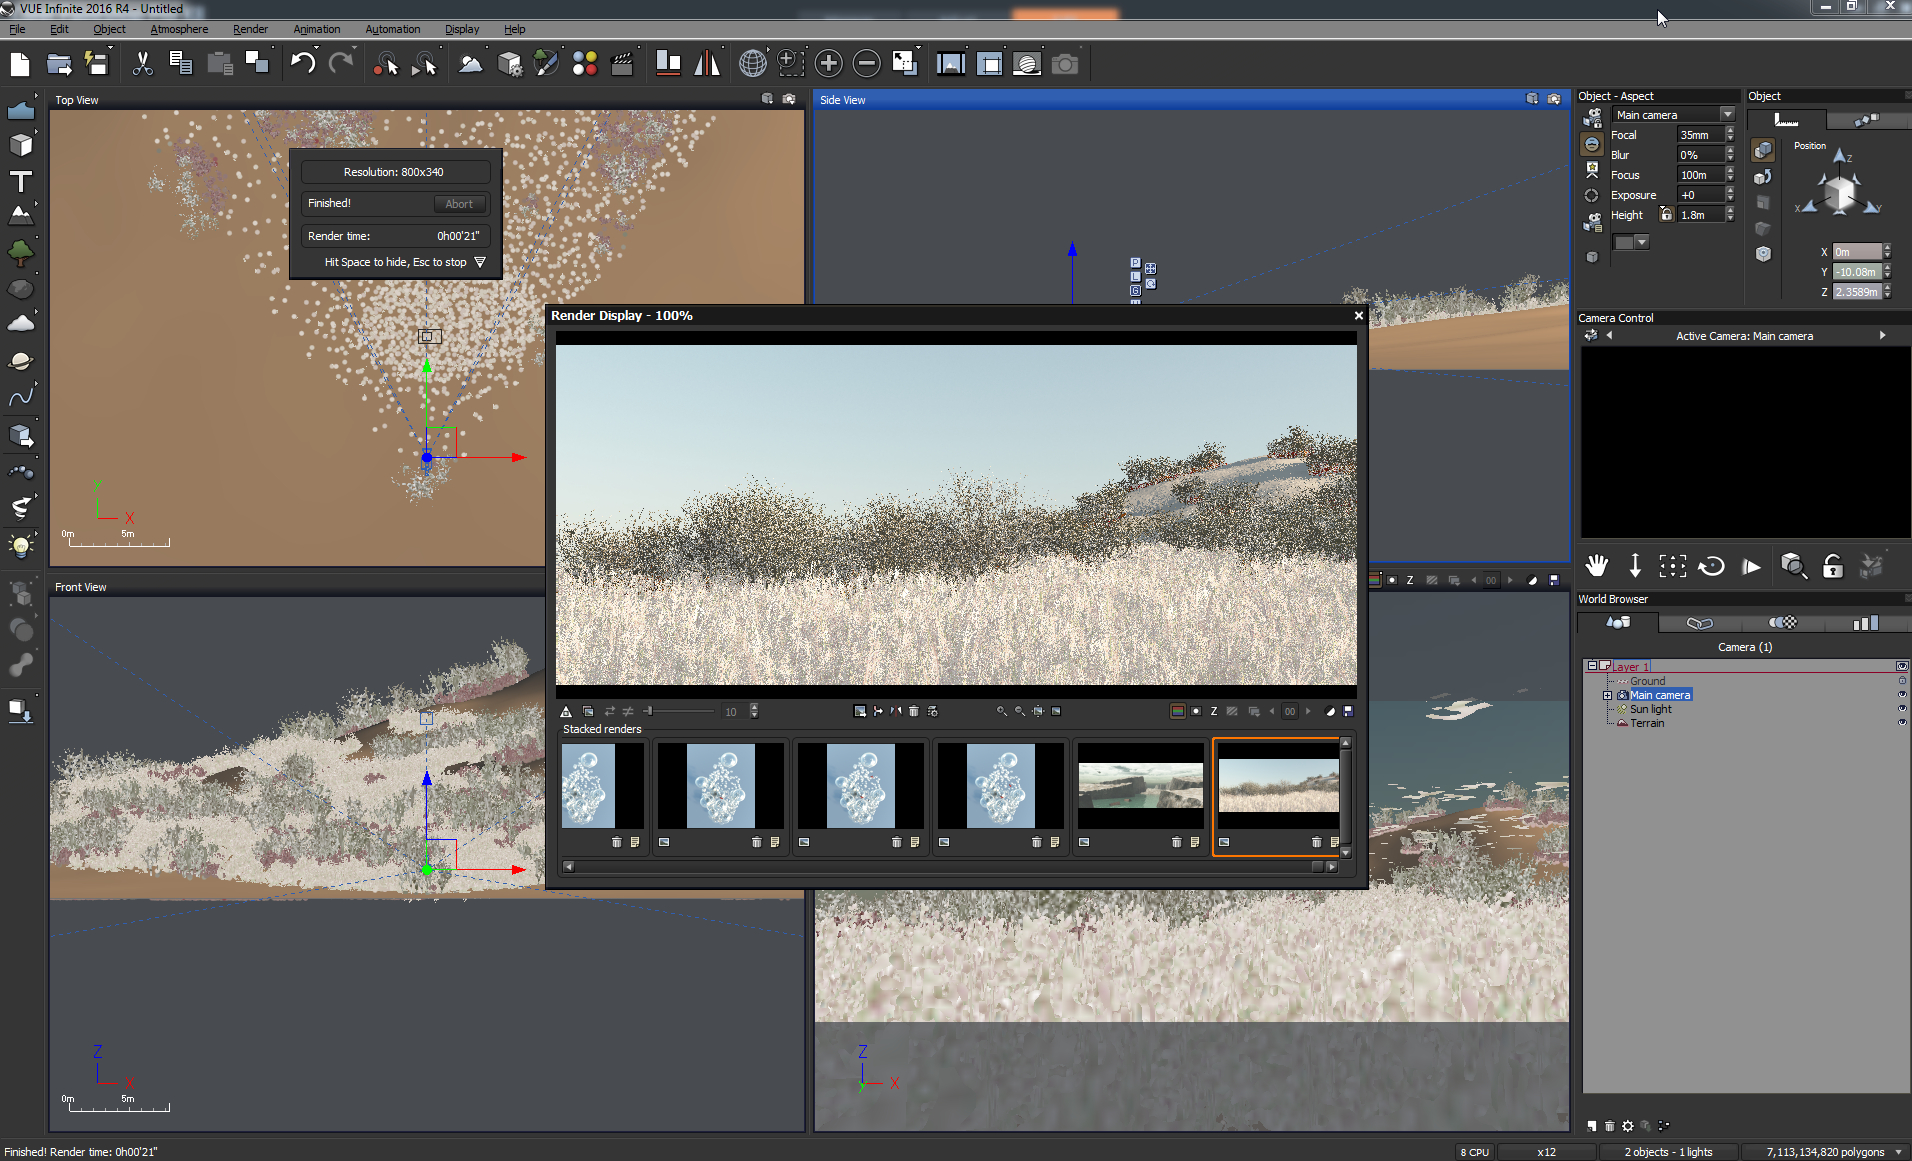Screen dimensions: 1912x1161
Task: Select the Text tool in left sidebar
Action: pos(20,182)
